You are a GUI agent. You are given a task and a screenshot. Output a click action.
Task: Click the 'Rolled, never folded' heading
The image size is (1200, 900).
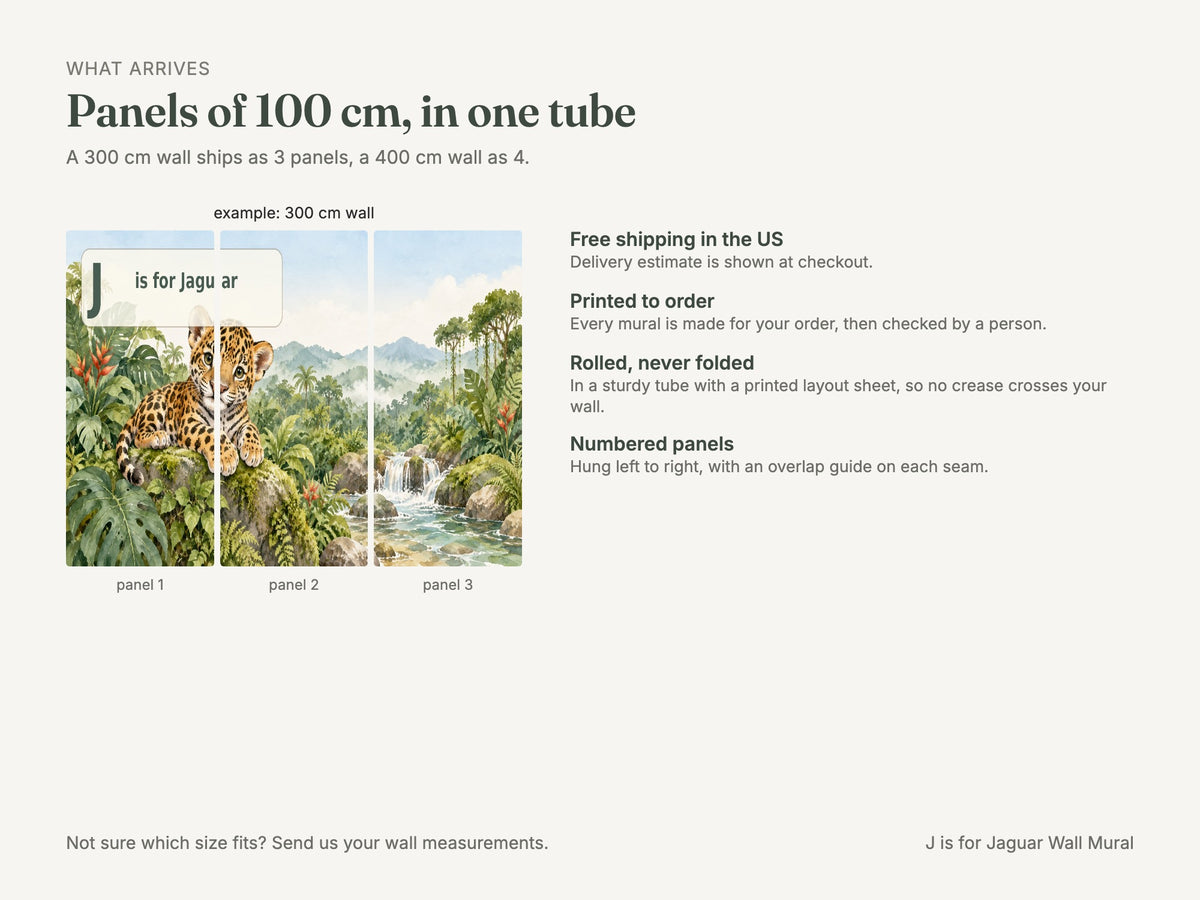pyautogui.click(x=662, y=363)
